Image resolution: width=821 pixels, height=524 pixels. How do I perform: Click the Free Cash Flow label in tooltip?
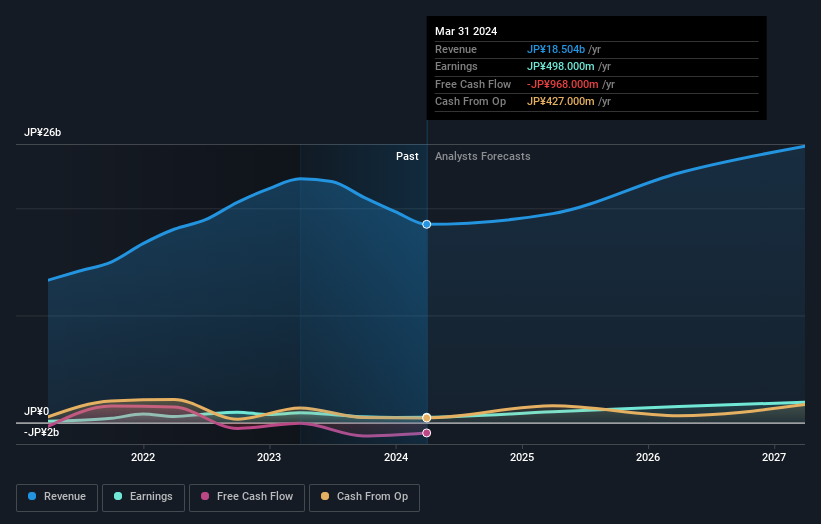coord(473,84)
